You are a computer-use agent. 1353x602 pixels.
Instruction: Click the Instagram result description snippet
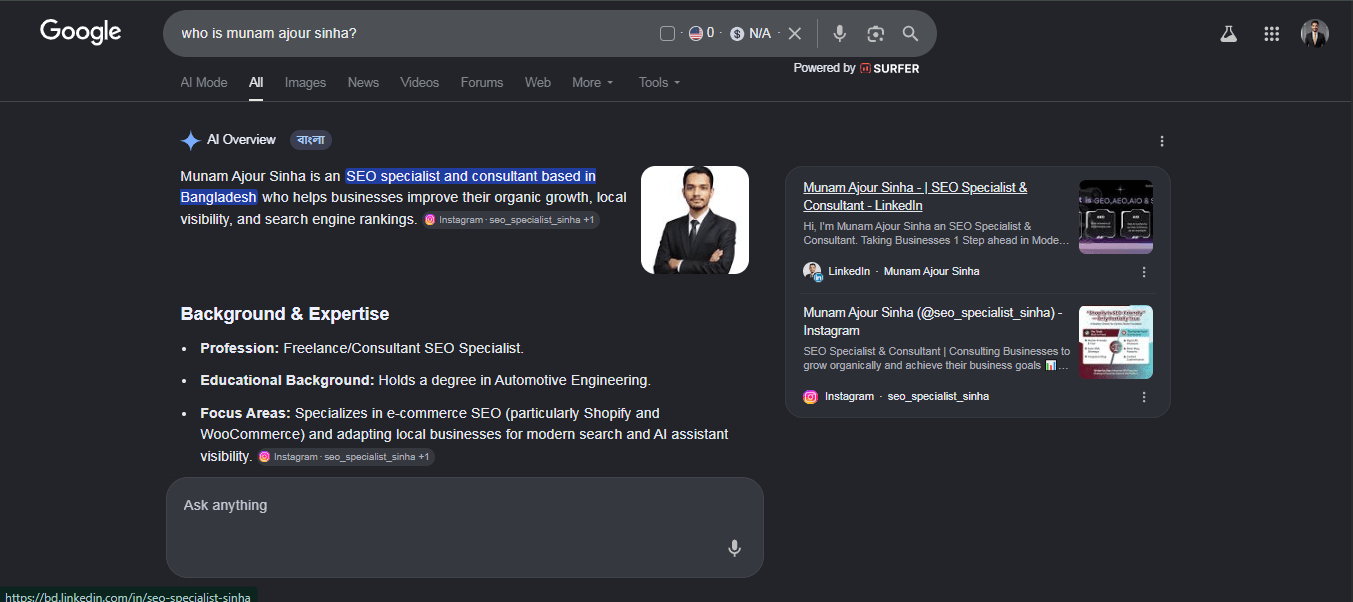(936, 358)
